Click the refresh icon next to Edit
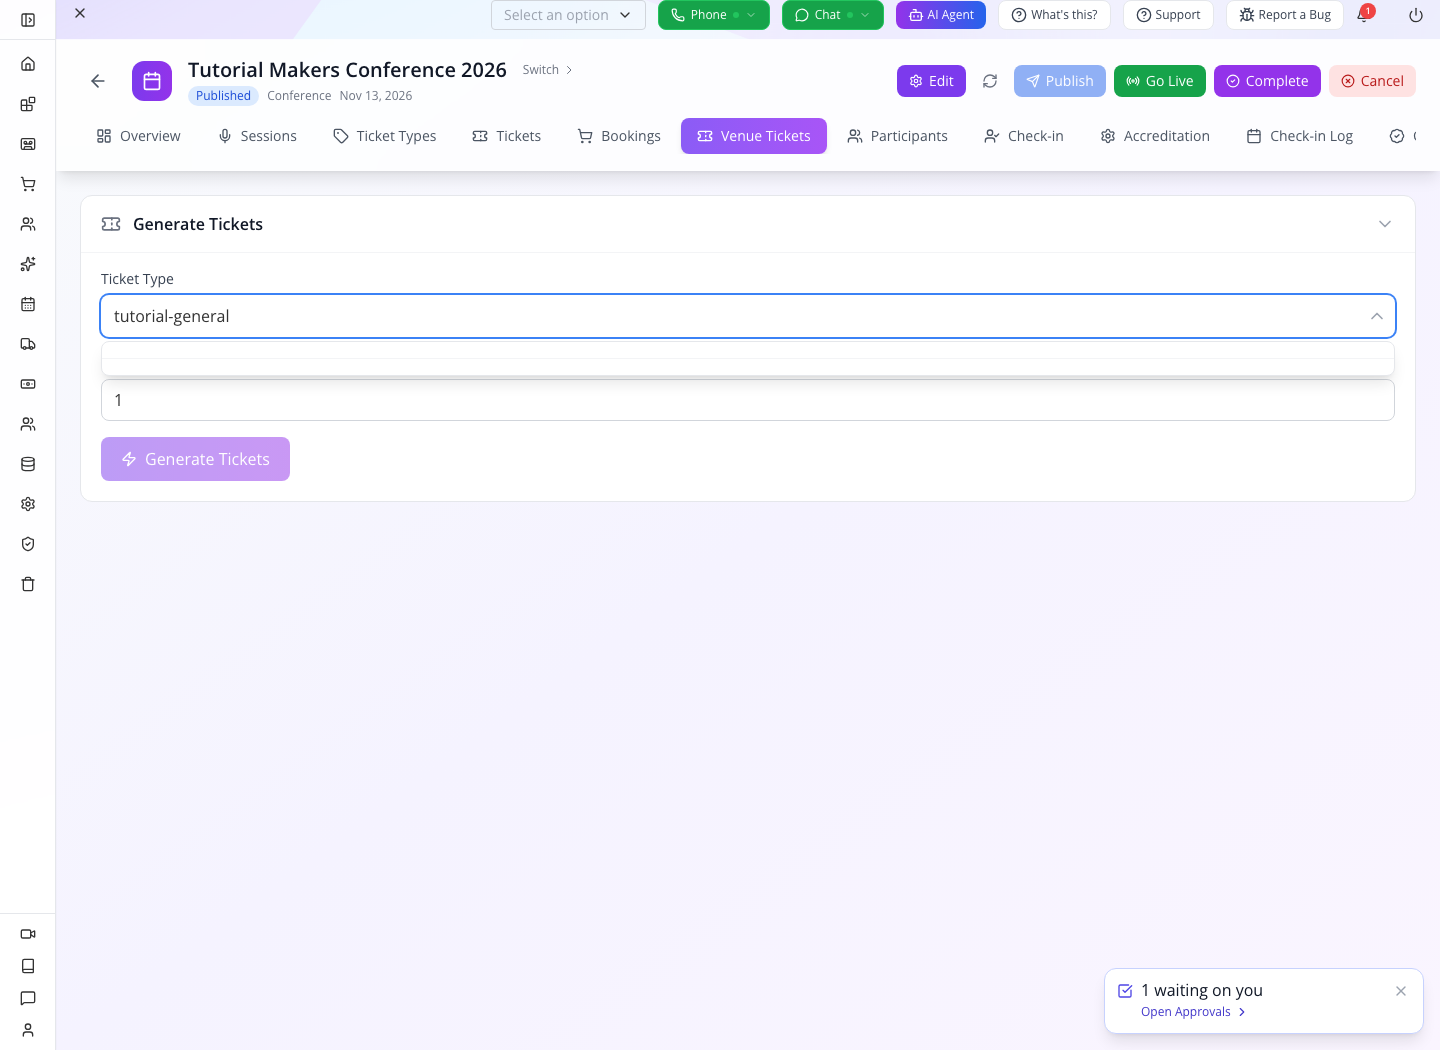Viewport: 1440px width, 1050px height. click(990, 81)
